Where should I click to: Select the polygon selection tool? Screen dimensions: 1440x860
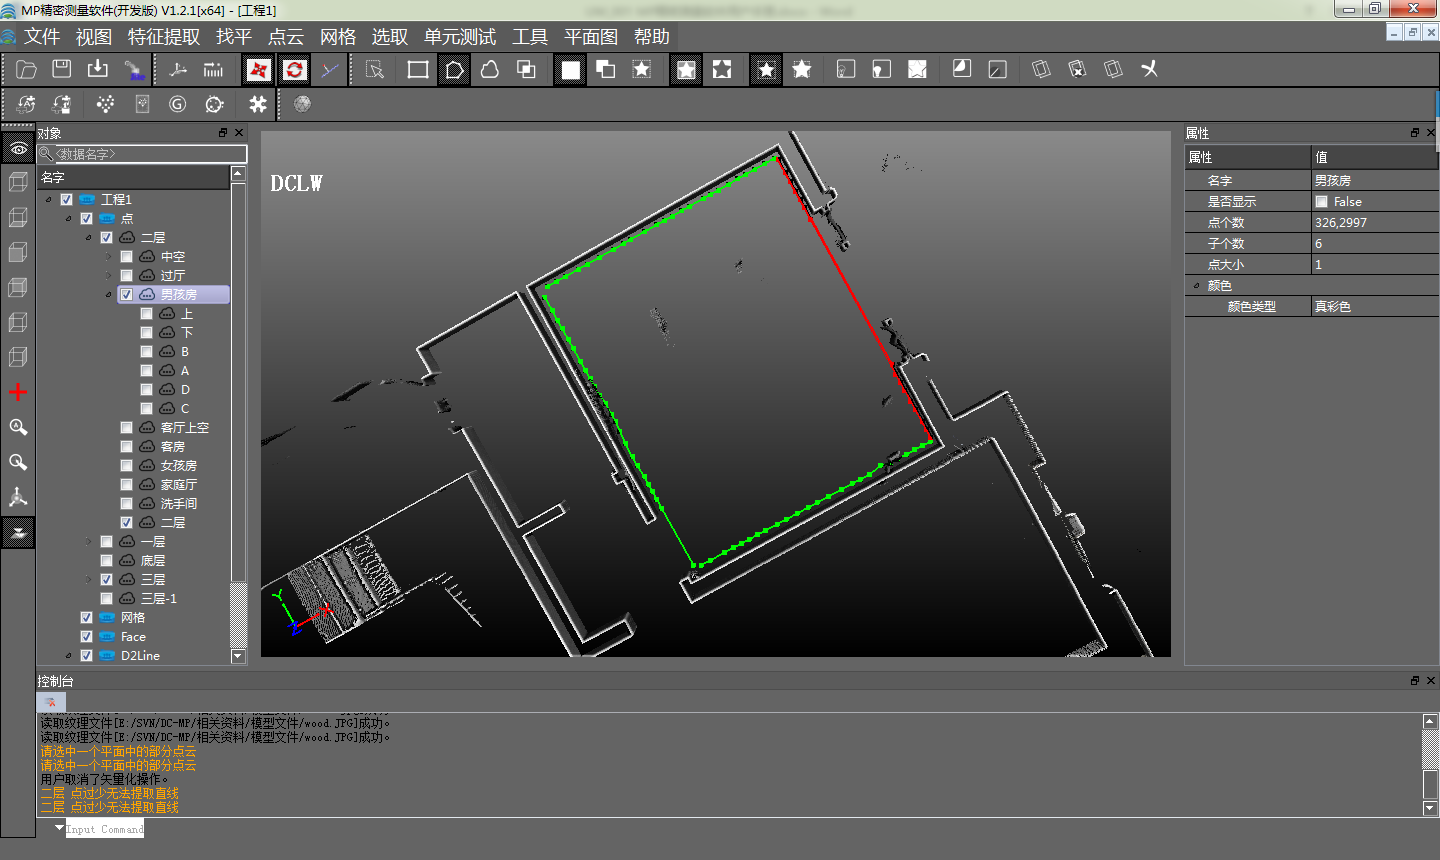coord(454,69)
